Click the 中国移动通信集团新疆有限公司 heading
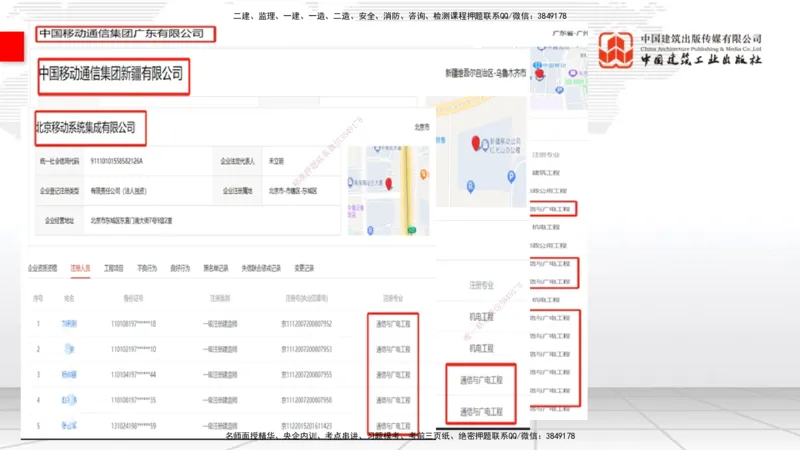This screenshot has height=450, width=800. (111, 73)
